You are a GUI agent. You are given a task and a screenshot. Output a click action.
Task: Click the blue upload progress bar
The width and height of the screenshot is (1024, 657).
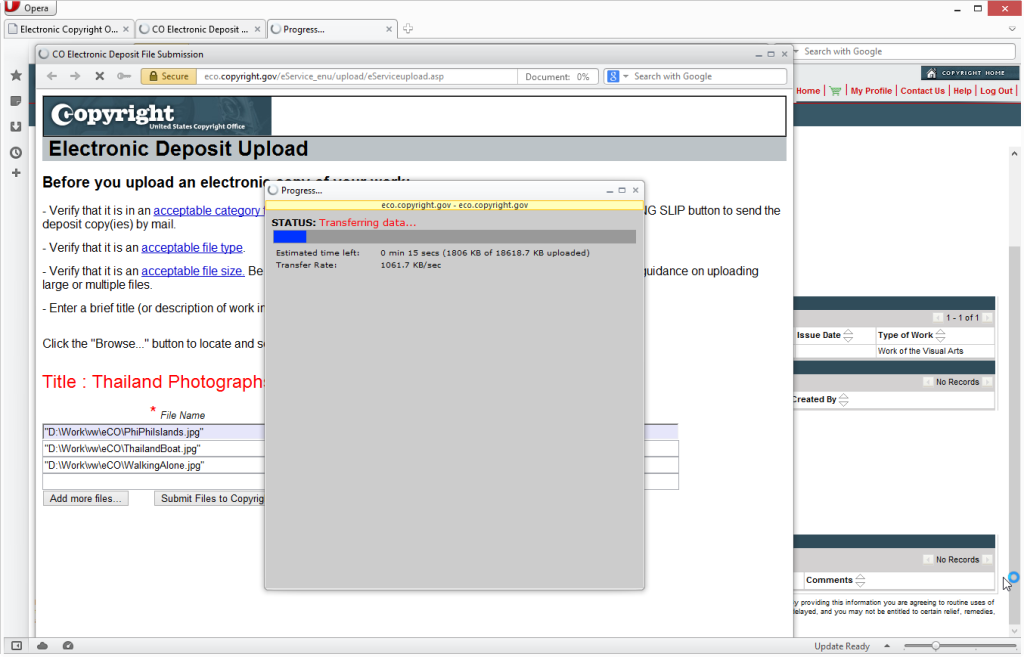coord(289,237)
